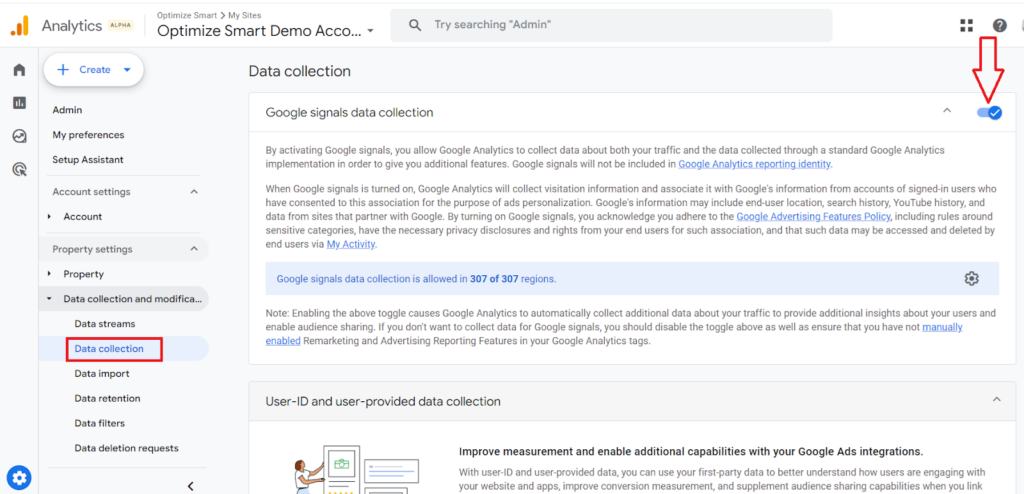Open the Reports bar chart icon

pos(20,103)
